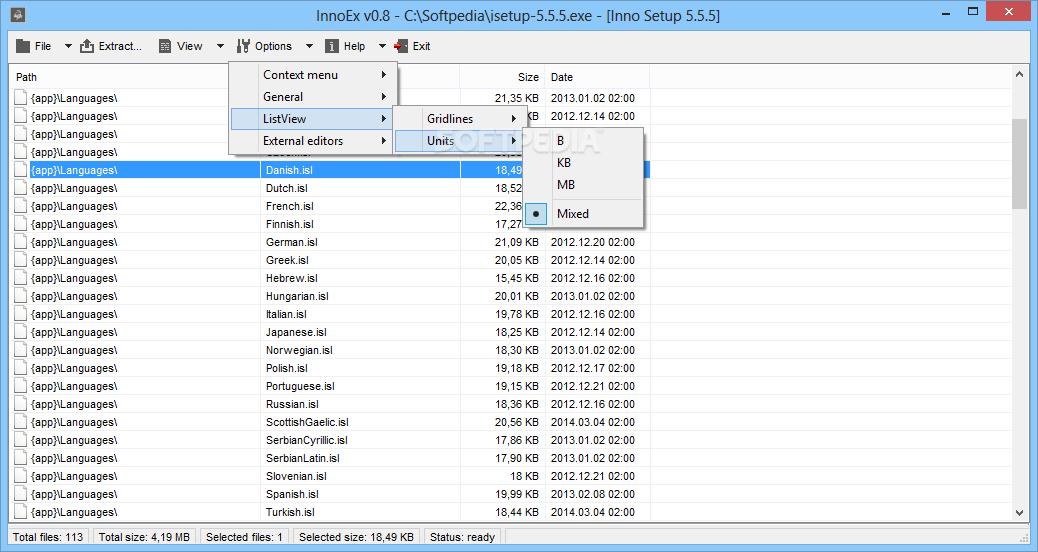Screen dimensions: 1038x552
Task: Click the scrollbar down arrow
Action: [x=1019, y=512]
